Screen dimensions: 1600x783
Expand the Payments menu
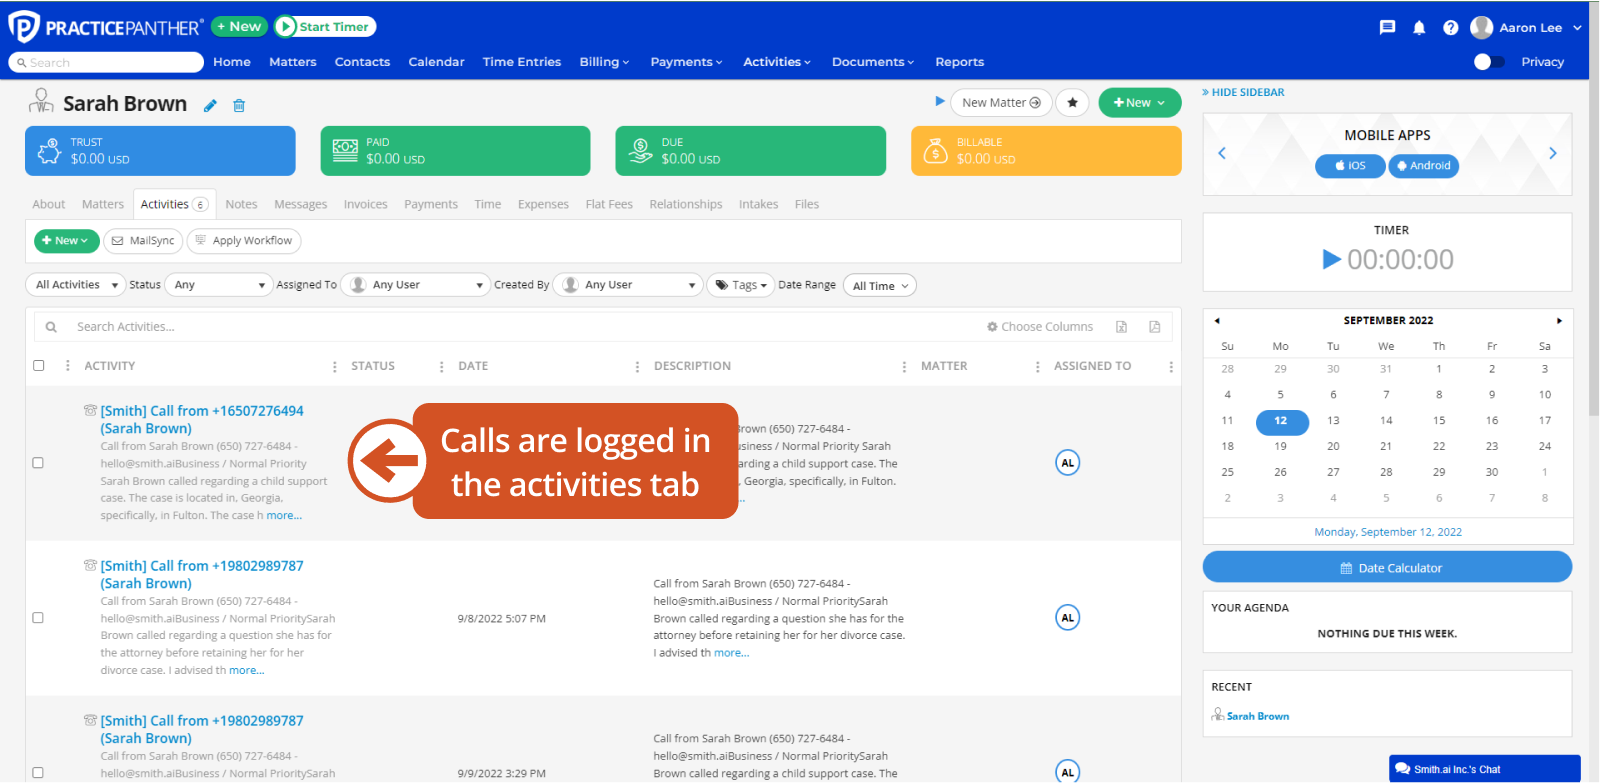686,62
